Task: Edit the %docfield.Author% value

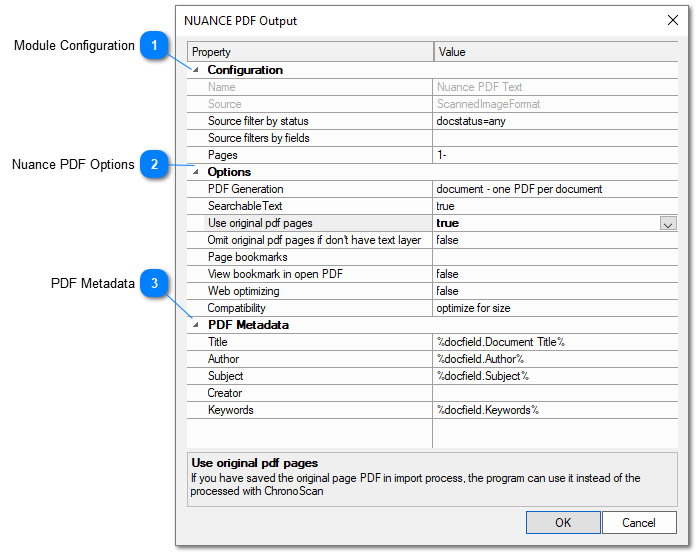Action: 555,359
